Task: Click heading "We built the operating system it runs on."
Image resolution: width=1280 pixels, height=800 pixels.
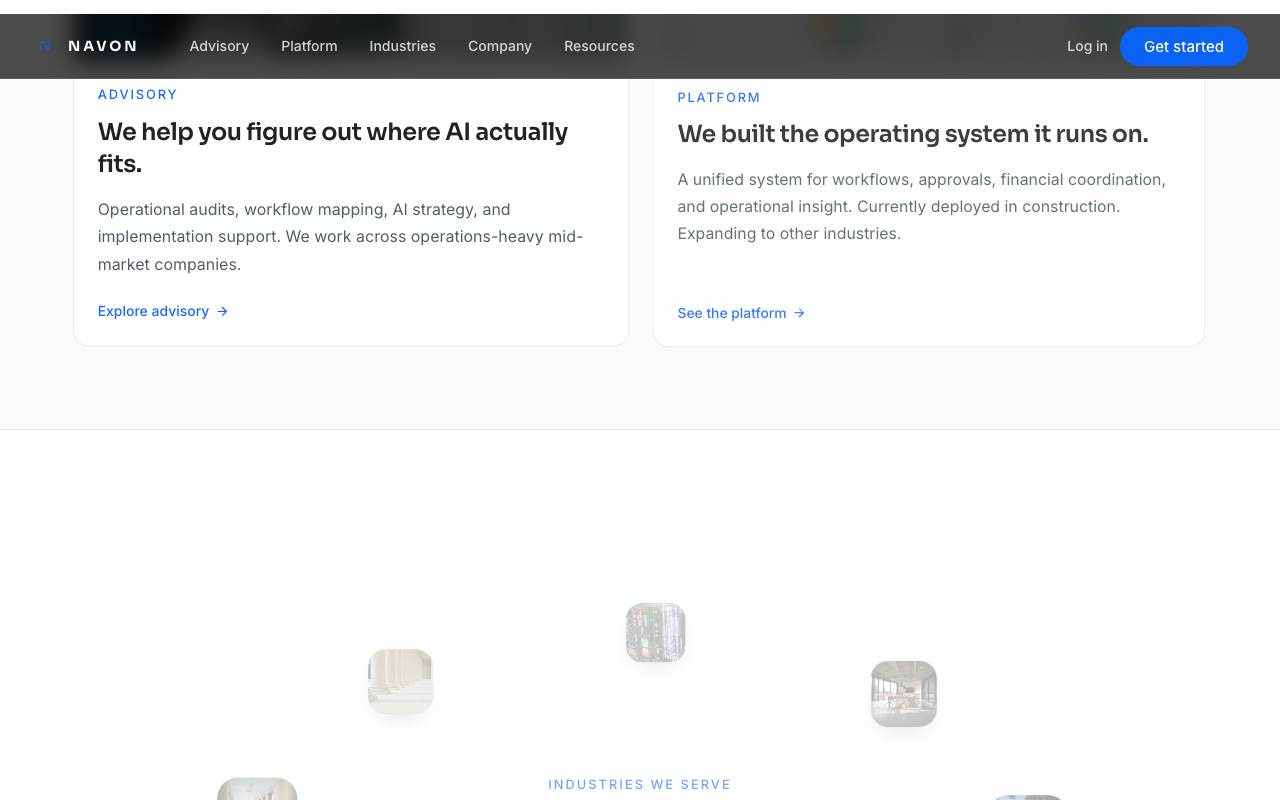Action: click(x=913, y=134)
